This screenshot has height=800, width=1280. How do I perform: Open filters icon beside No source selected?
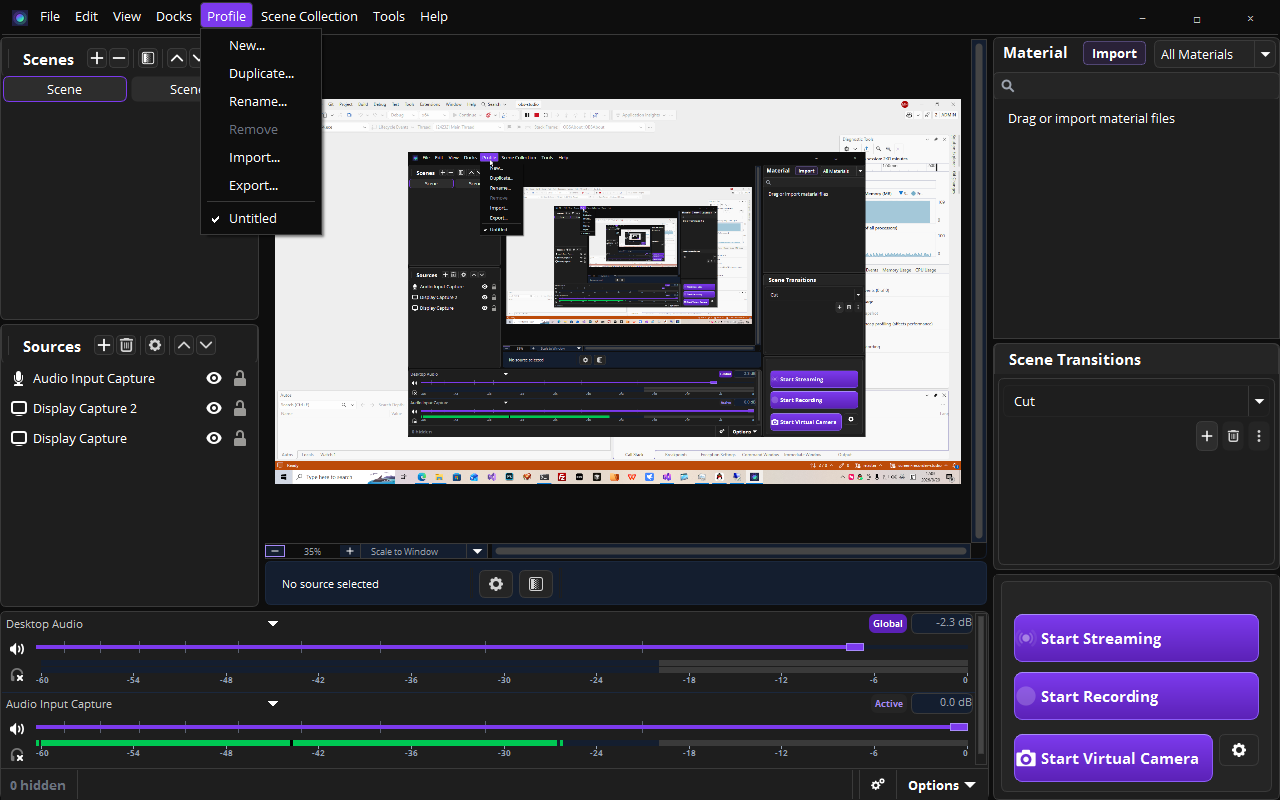[x=536, y=584]
